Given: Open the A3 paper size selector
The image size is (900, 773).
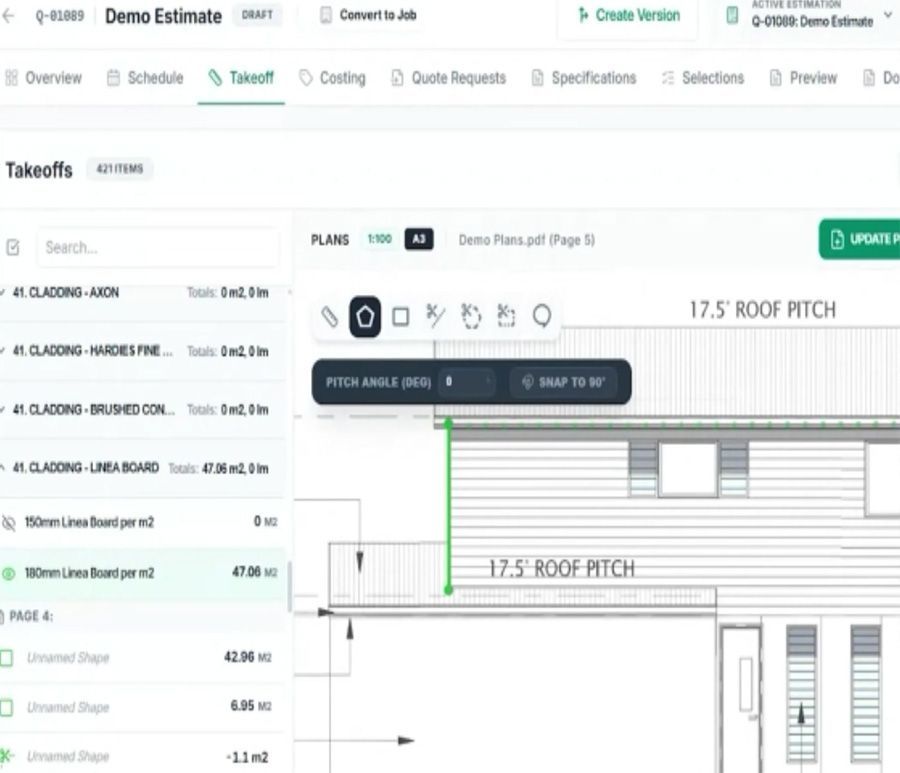Looking at the screenshot, I should coord(419,239).
